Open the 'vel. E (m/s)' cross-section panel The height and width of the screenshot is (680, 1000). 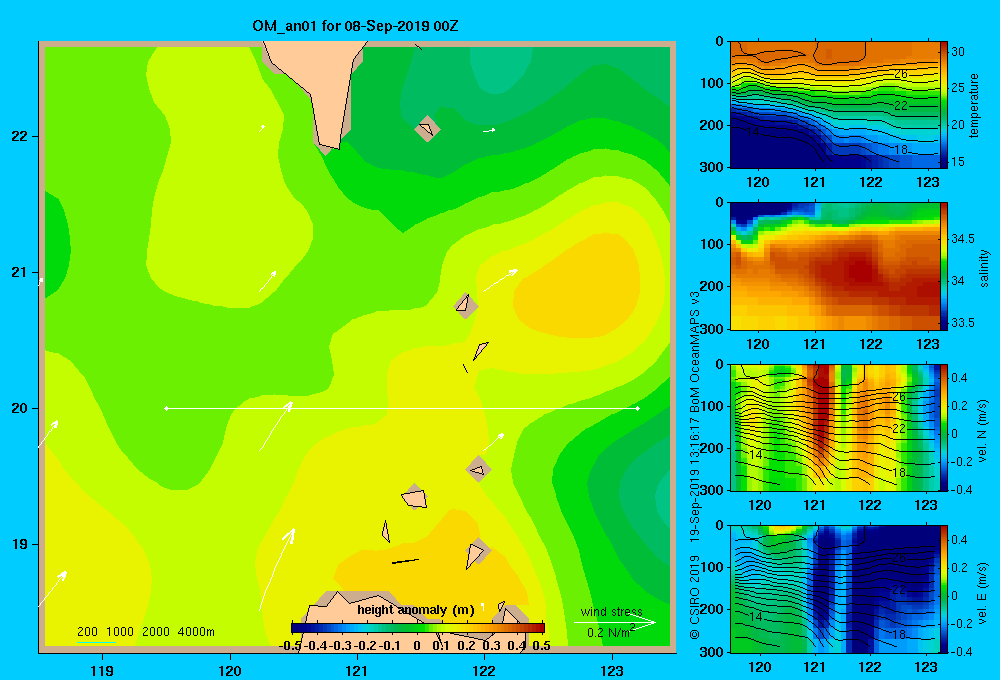(834, 589)
